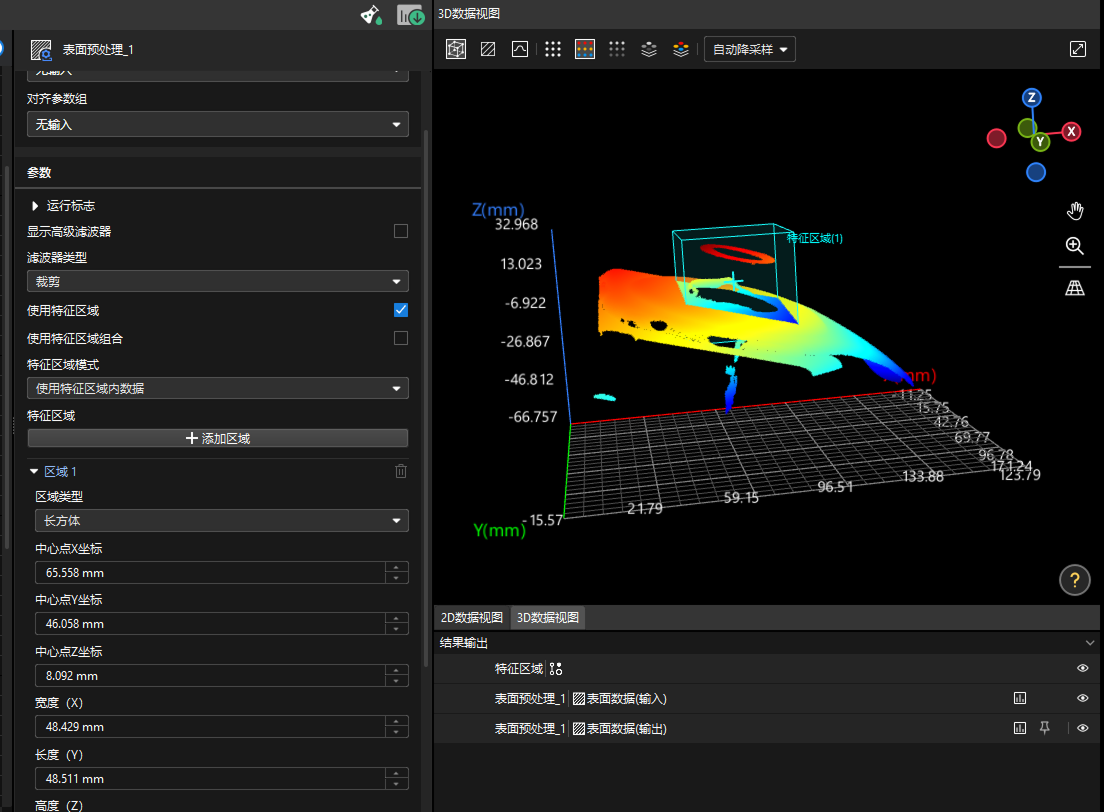The height and width of the screenshot is (812, 1104).
Task: Open the 自动降采样 dropdown
Action: 749,48
